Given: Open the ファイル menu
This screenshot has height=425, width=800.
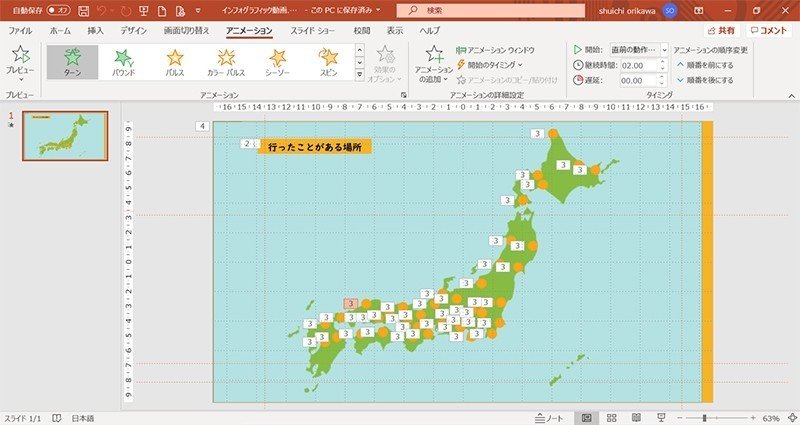Looking at the screenshot, I should click(20, 31).
